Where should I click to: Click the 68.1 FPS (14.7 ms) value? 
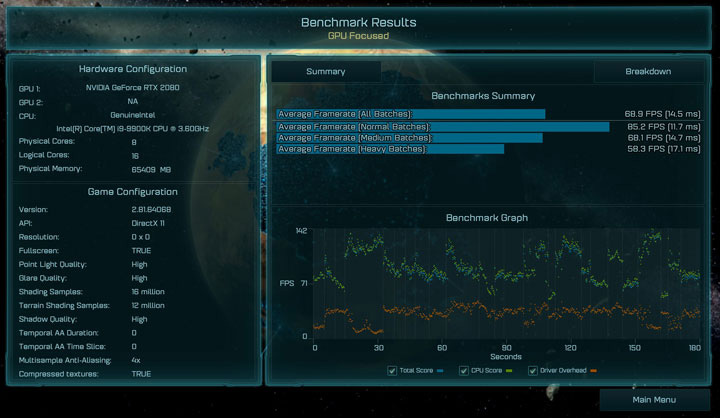(x=664, y=138)
